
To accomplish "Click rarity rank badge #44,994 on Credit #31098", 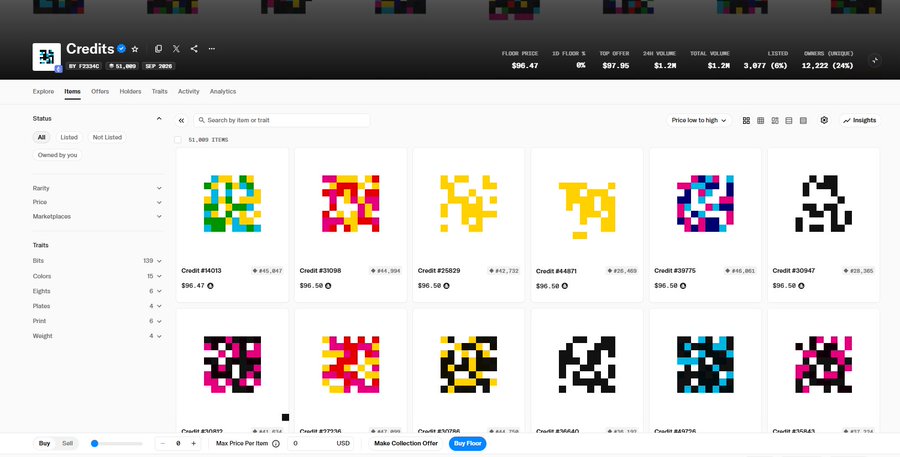I will (x=386, y=271).
